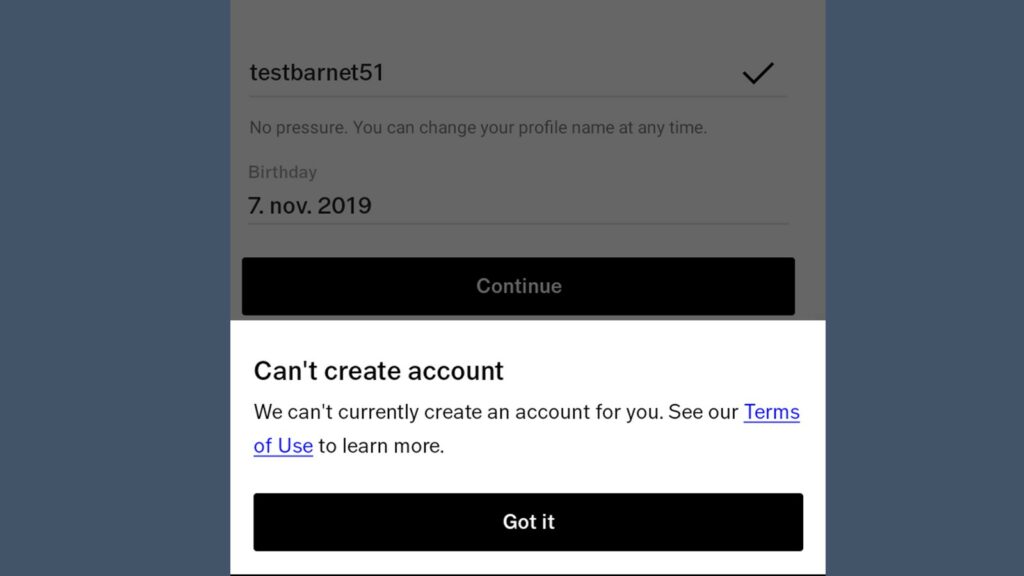Open the Terms link in dialog message
Screen dimensions: 1024x576
pos(771,411)
